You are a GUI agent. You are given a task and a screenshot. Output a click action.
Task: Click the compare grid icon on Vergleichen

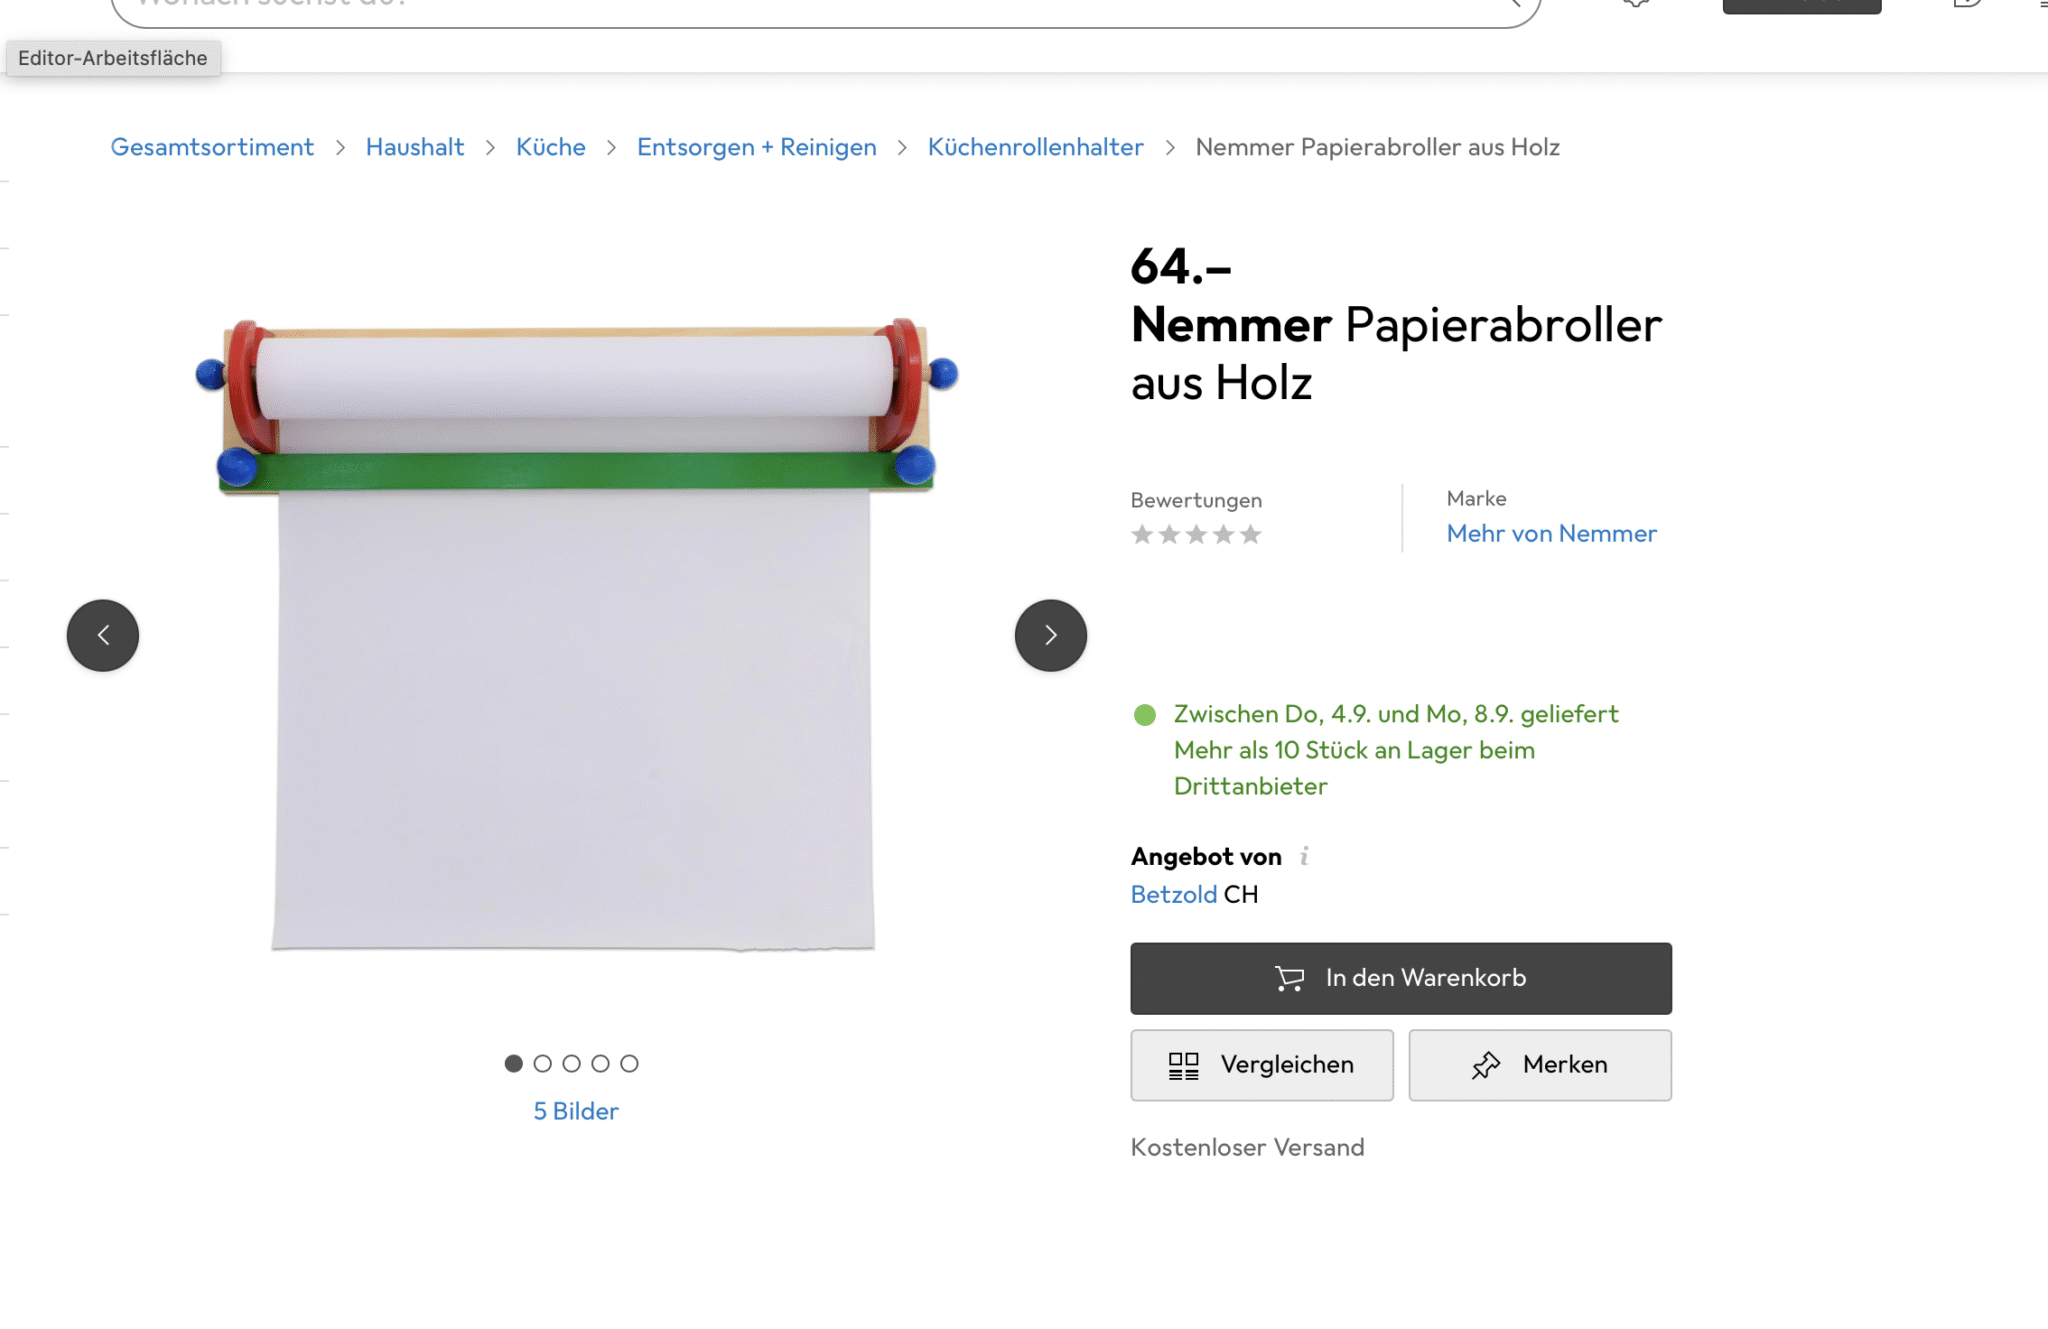pos(1184,1065)
